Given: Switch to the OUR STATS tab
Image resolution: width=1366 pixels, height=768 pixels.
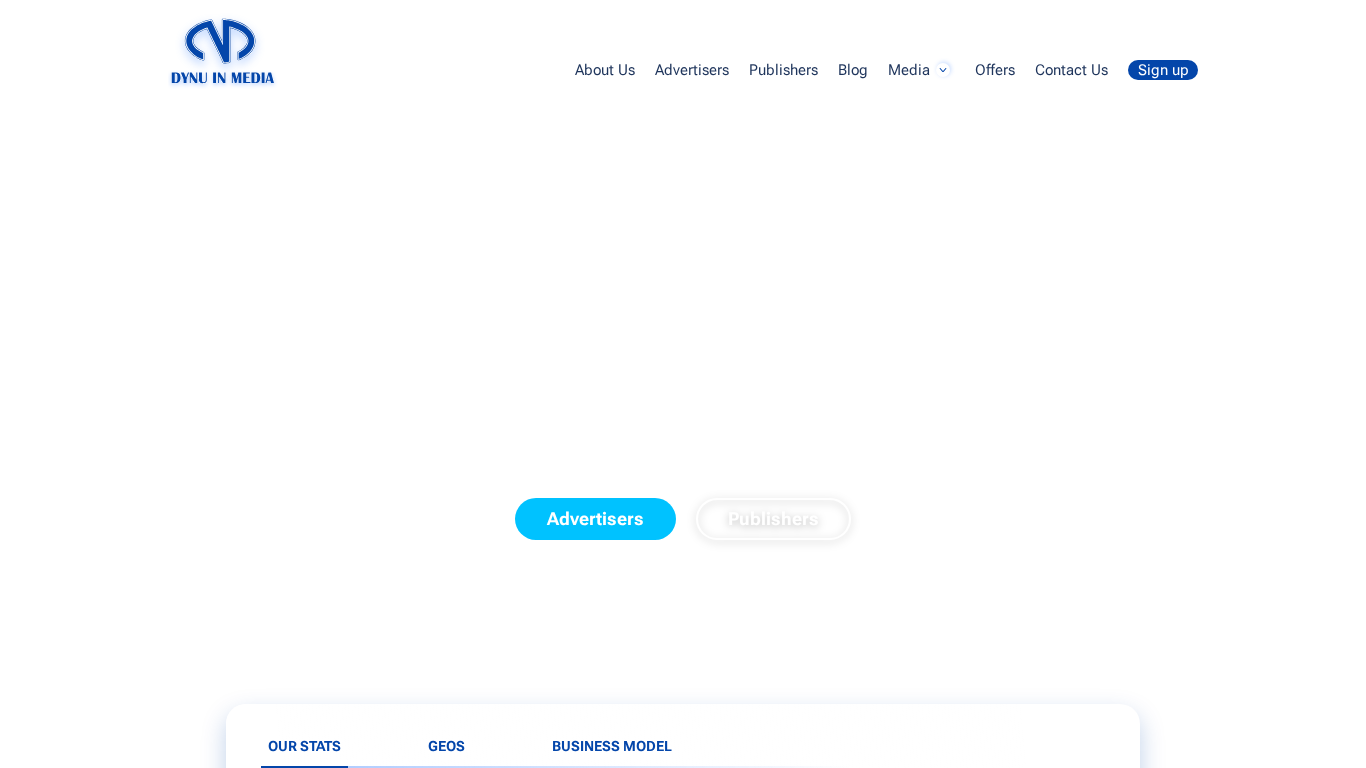Looking at the screenshot, I should (304, 745).
